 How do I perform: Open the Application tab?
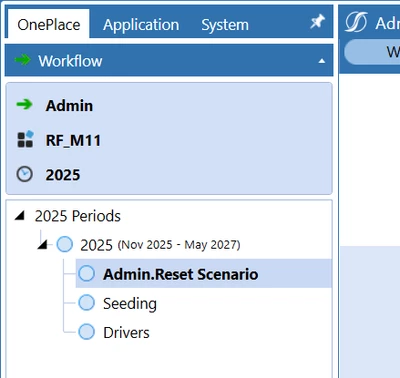click(x=141, y=25)
